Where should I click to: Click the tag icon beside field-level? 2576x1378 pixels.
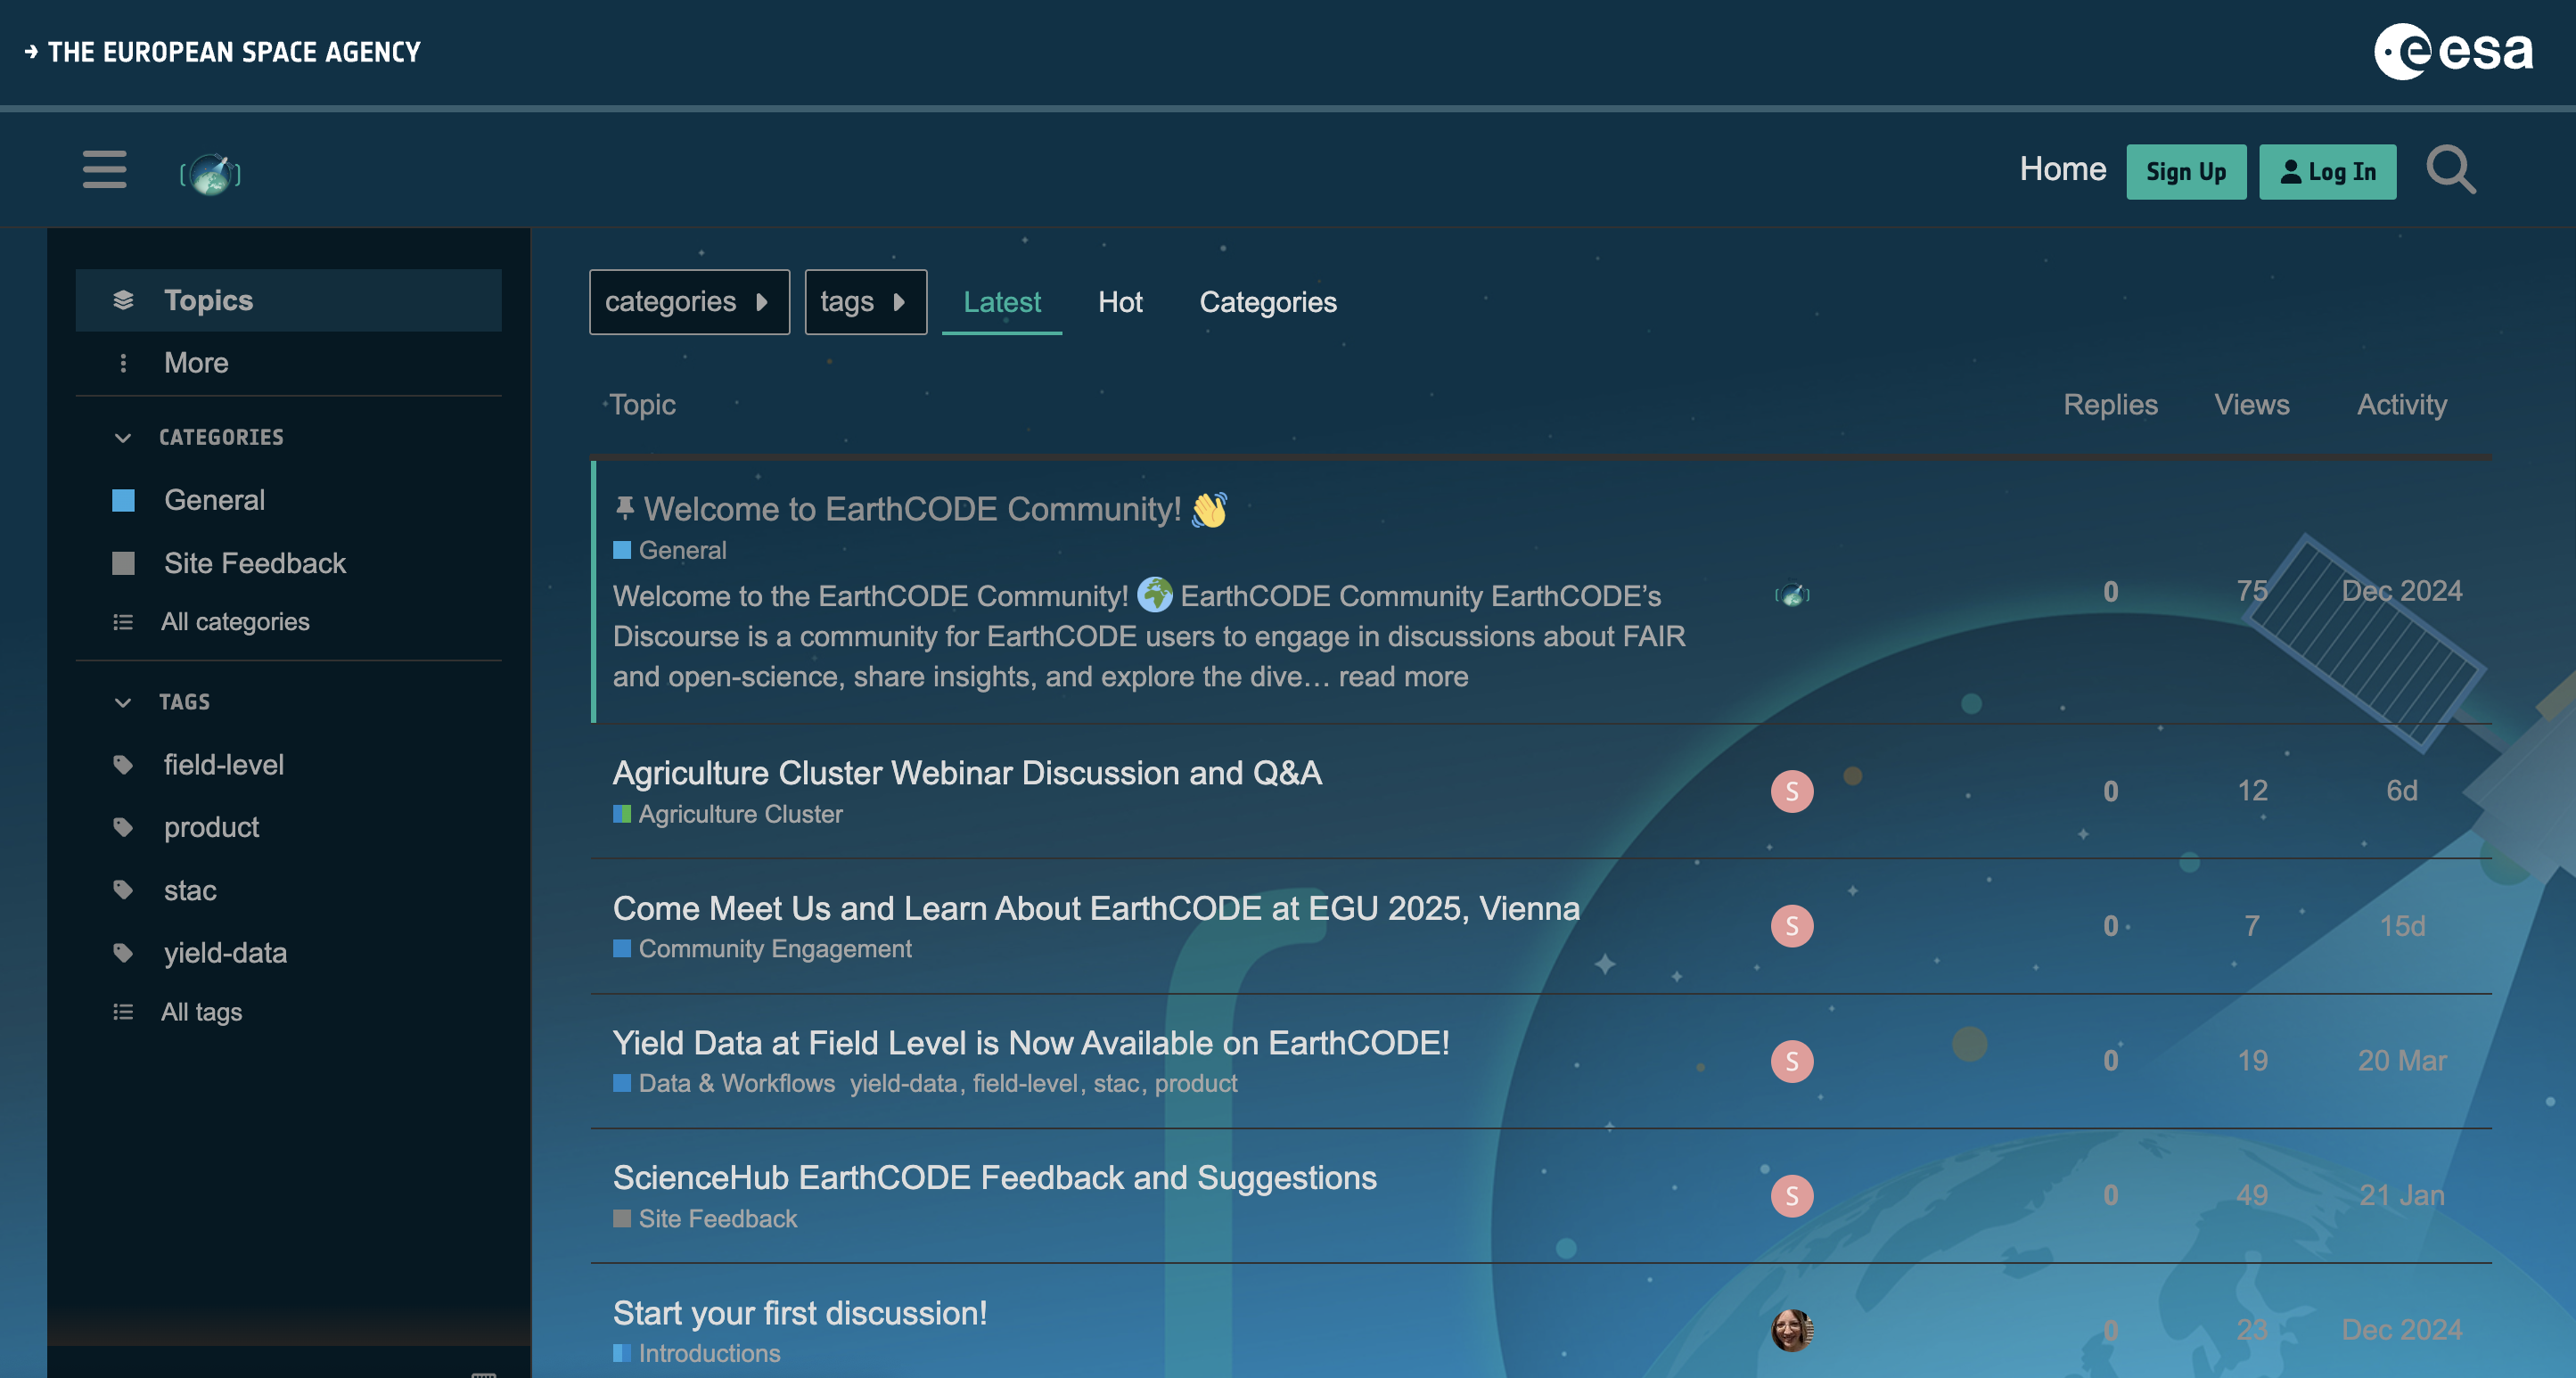click(x=123, y=765)
